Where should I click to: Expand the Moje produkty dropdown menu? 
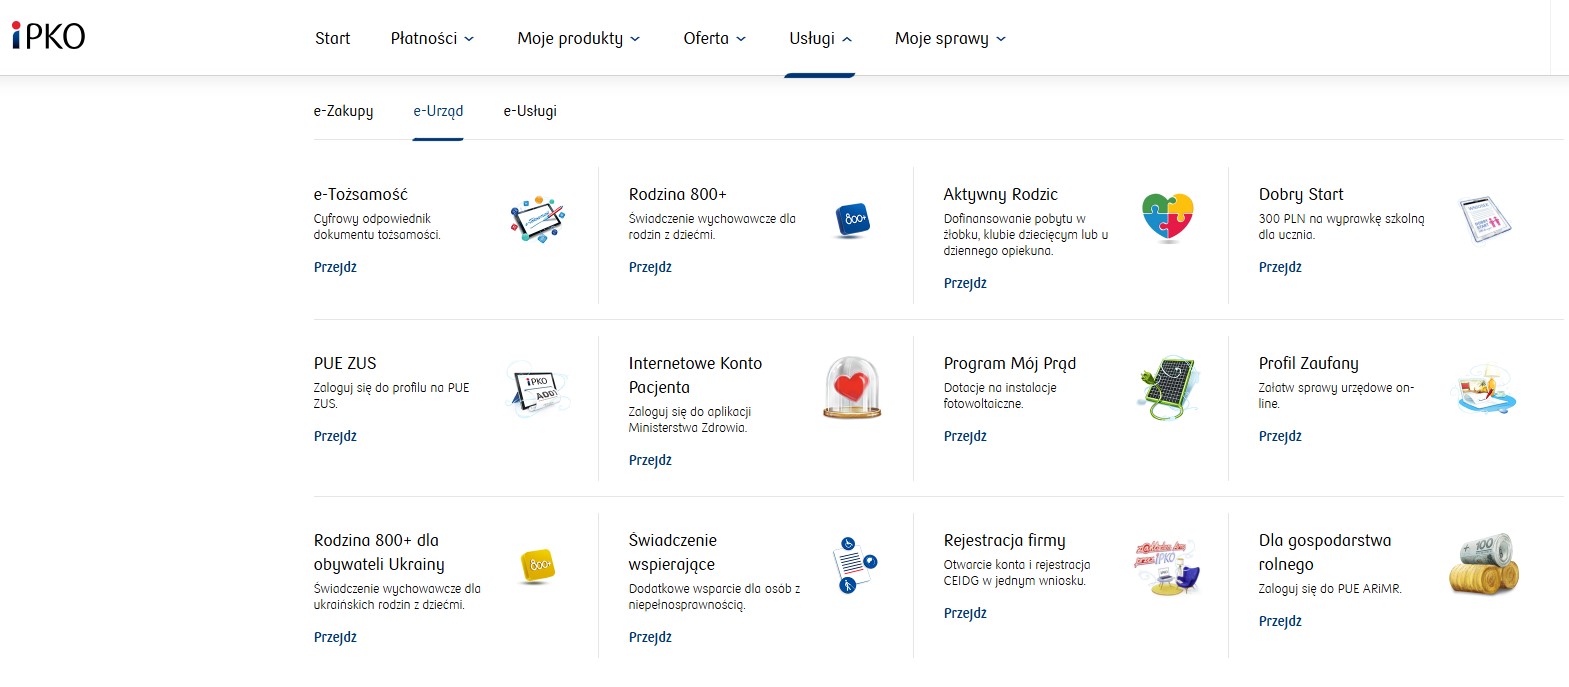tap(578, 38)
